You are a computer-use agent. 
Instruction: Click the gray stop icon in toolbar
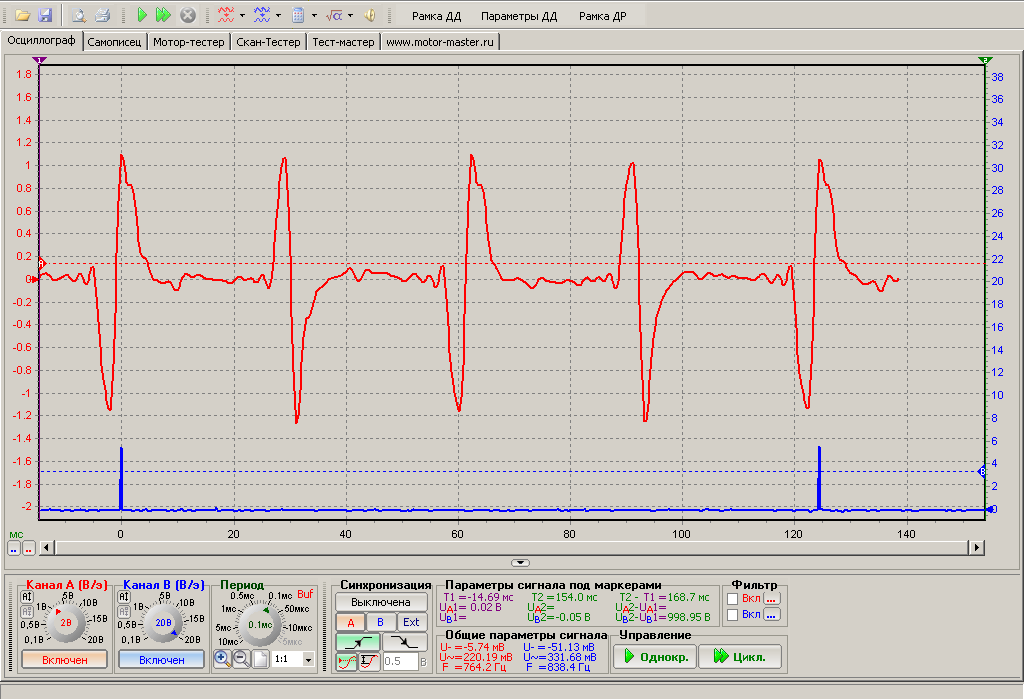point(187,16)
